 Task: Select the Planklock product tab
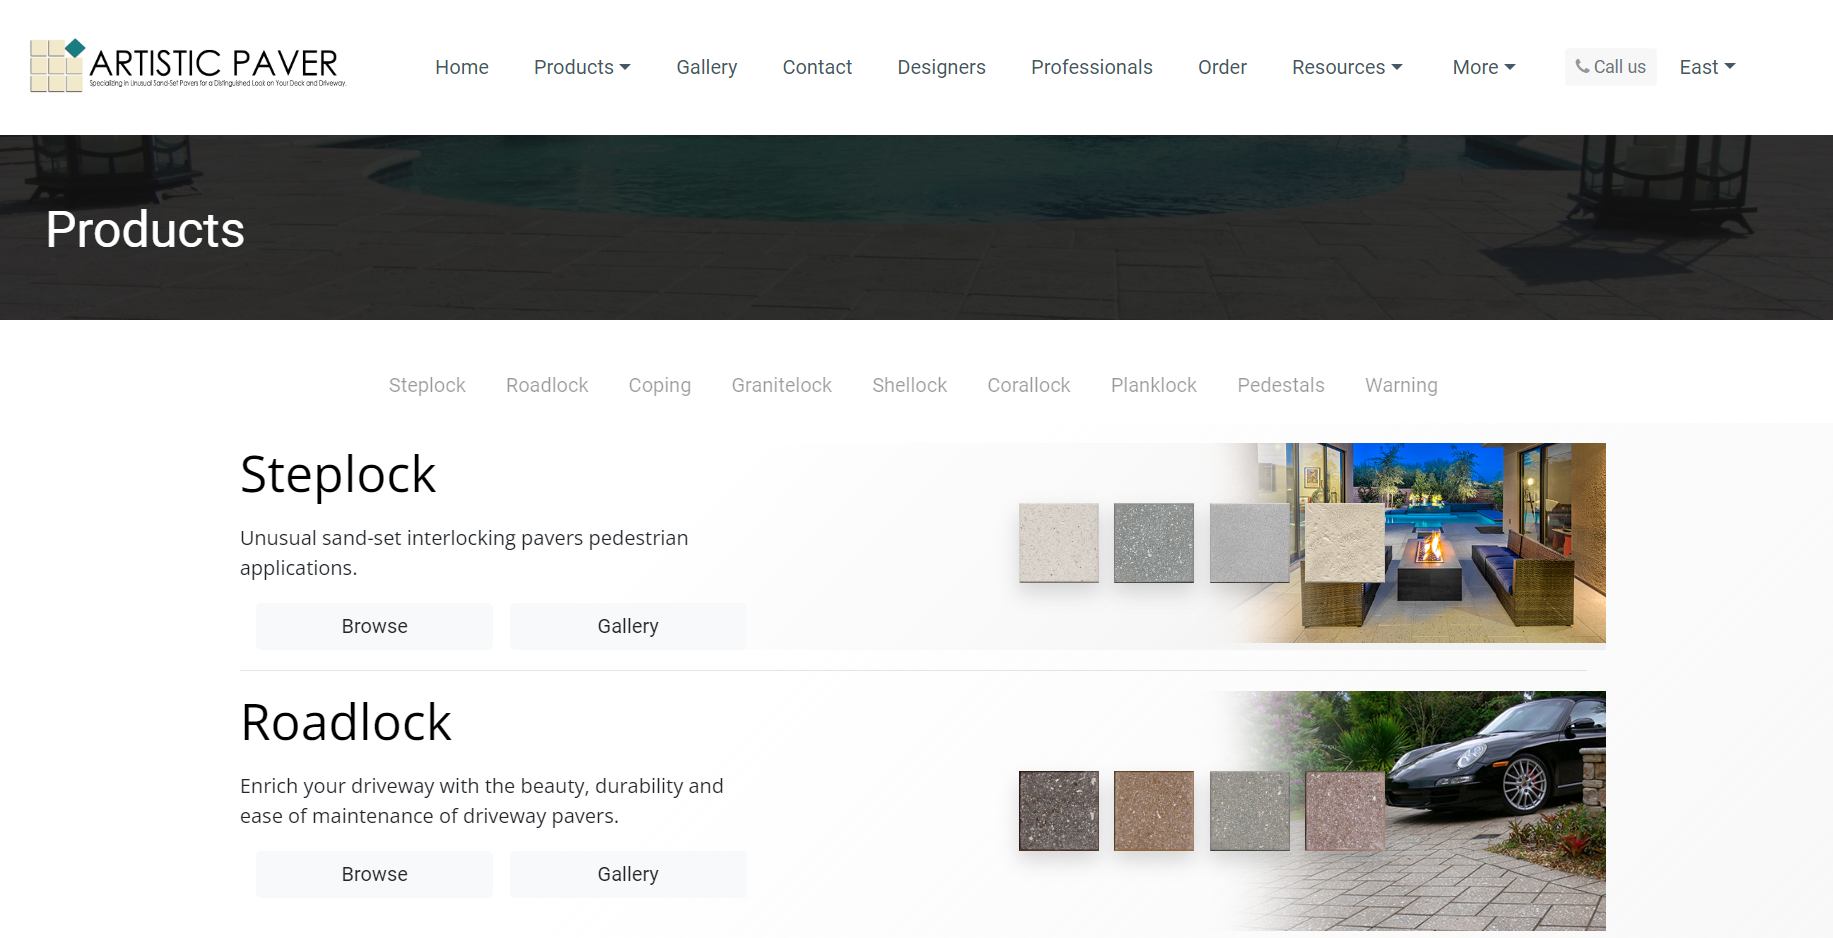(x=1153, y=385)
